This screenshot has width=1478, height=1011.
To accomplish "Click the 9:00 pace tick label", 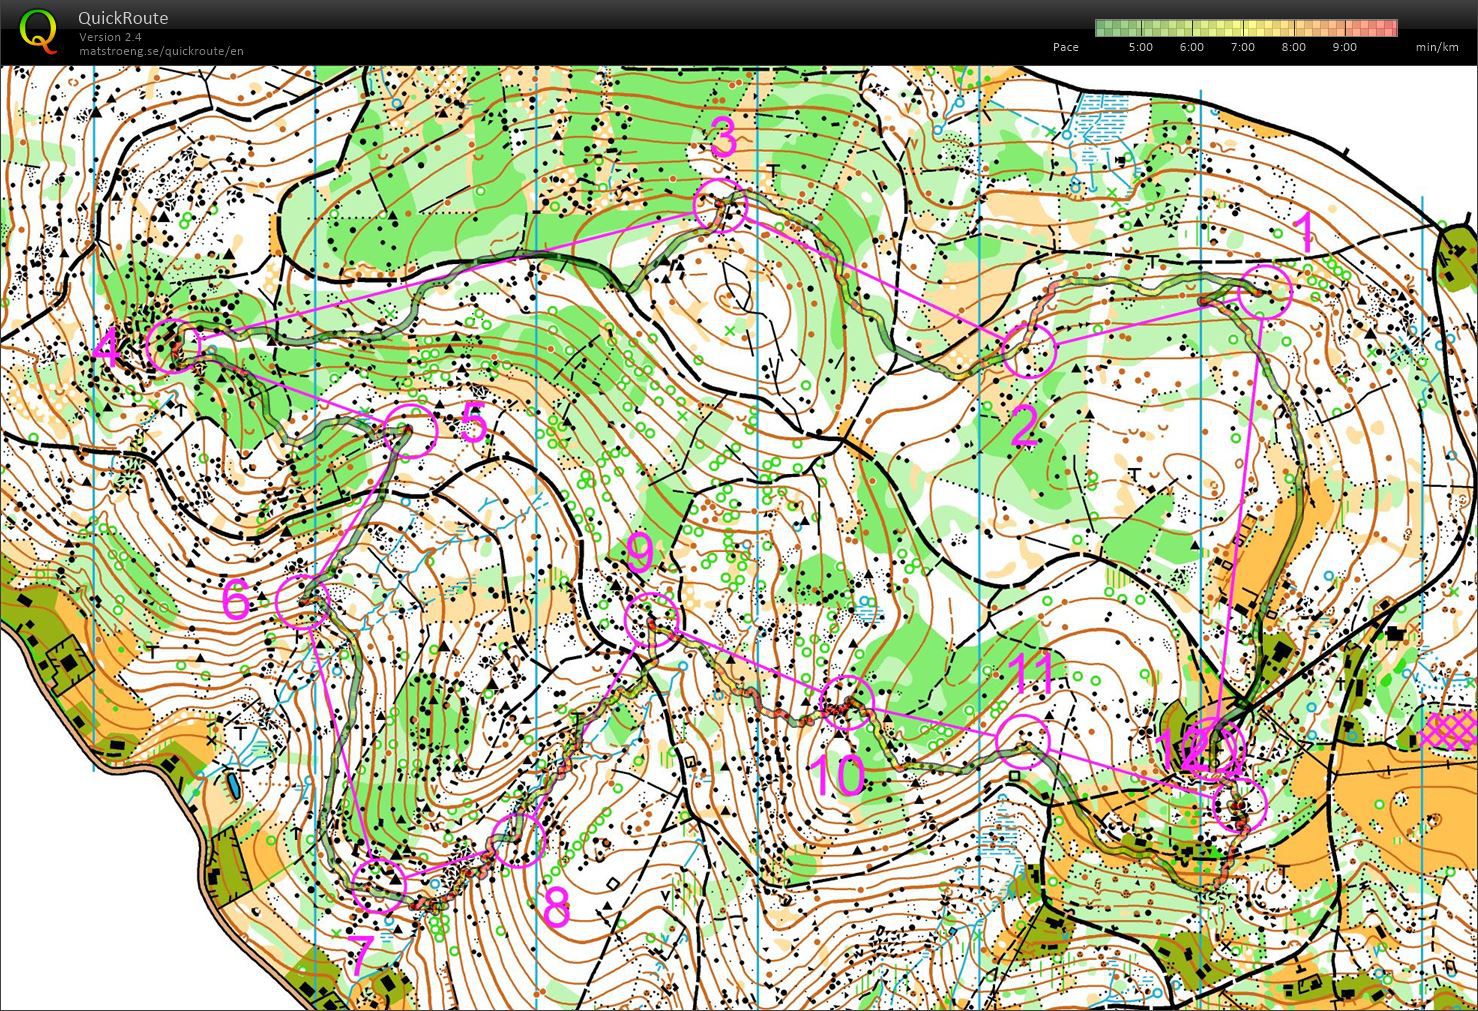I will click(x=1344, y=47).
